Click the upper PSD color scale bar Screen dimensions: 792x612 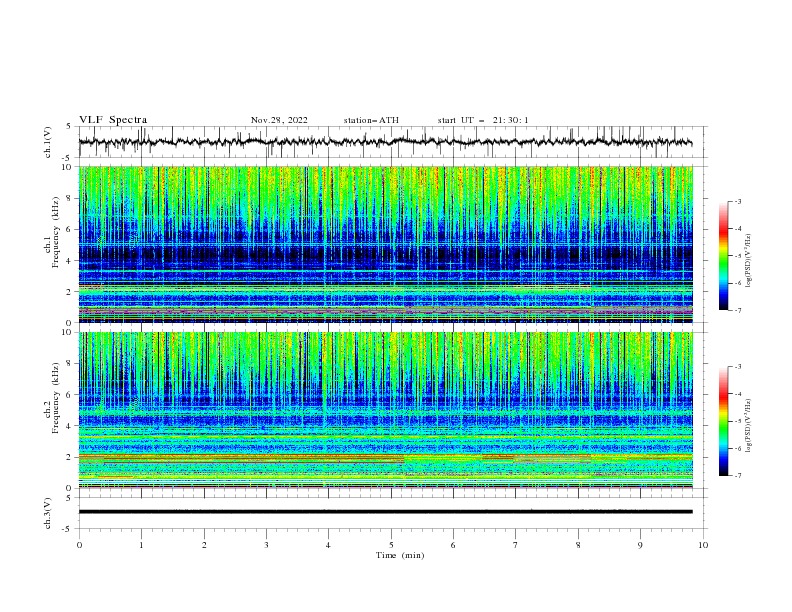(x=723, y=256)
